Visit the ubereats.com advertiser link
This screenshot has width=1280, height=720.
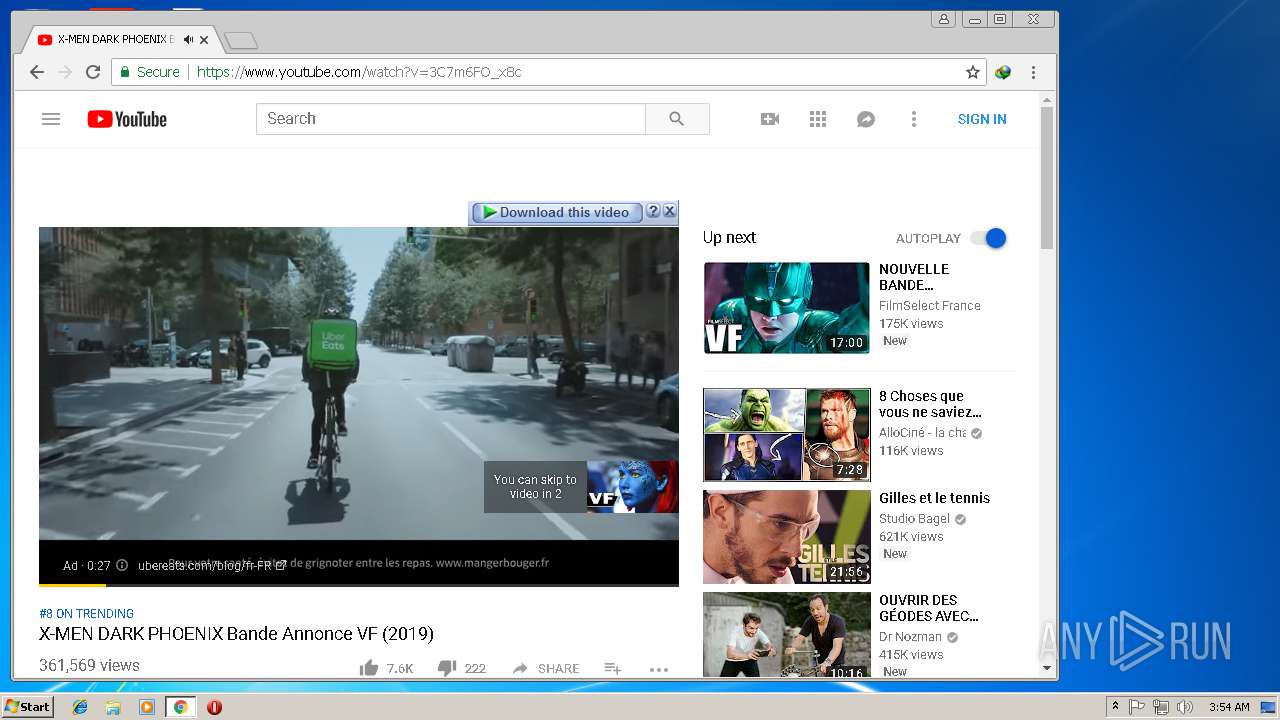coord(212,565)
